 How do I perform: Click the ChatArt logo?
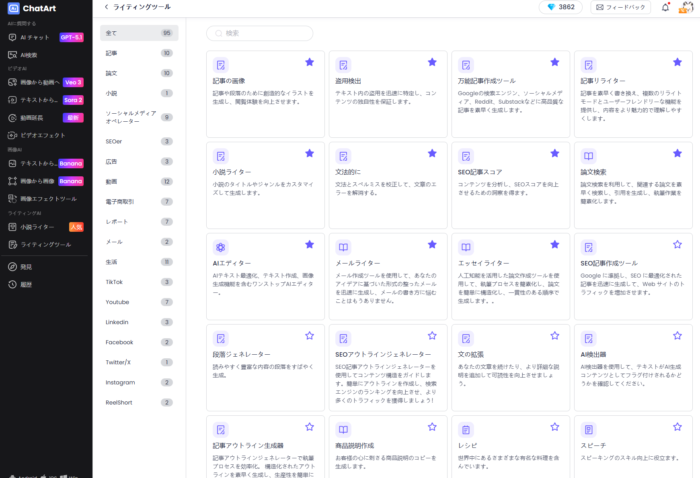(32, 8)
